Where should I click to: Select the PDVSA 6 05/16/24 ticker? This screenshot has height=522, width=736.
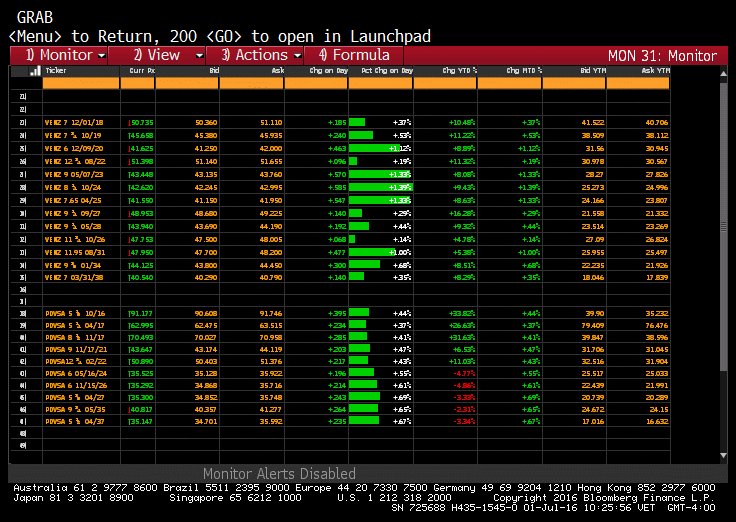point(77,374)
